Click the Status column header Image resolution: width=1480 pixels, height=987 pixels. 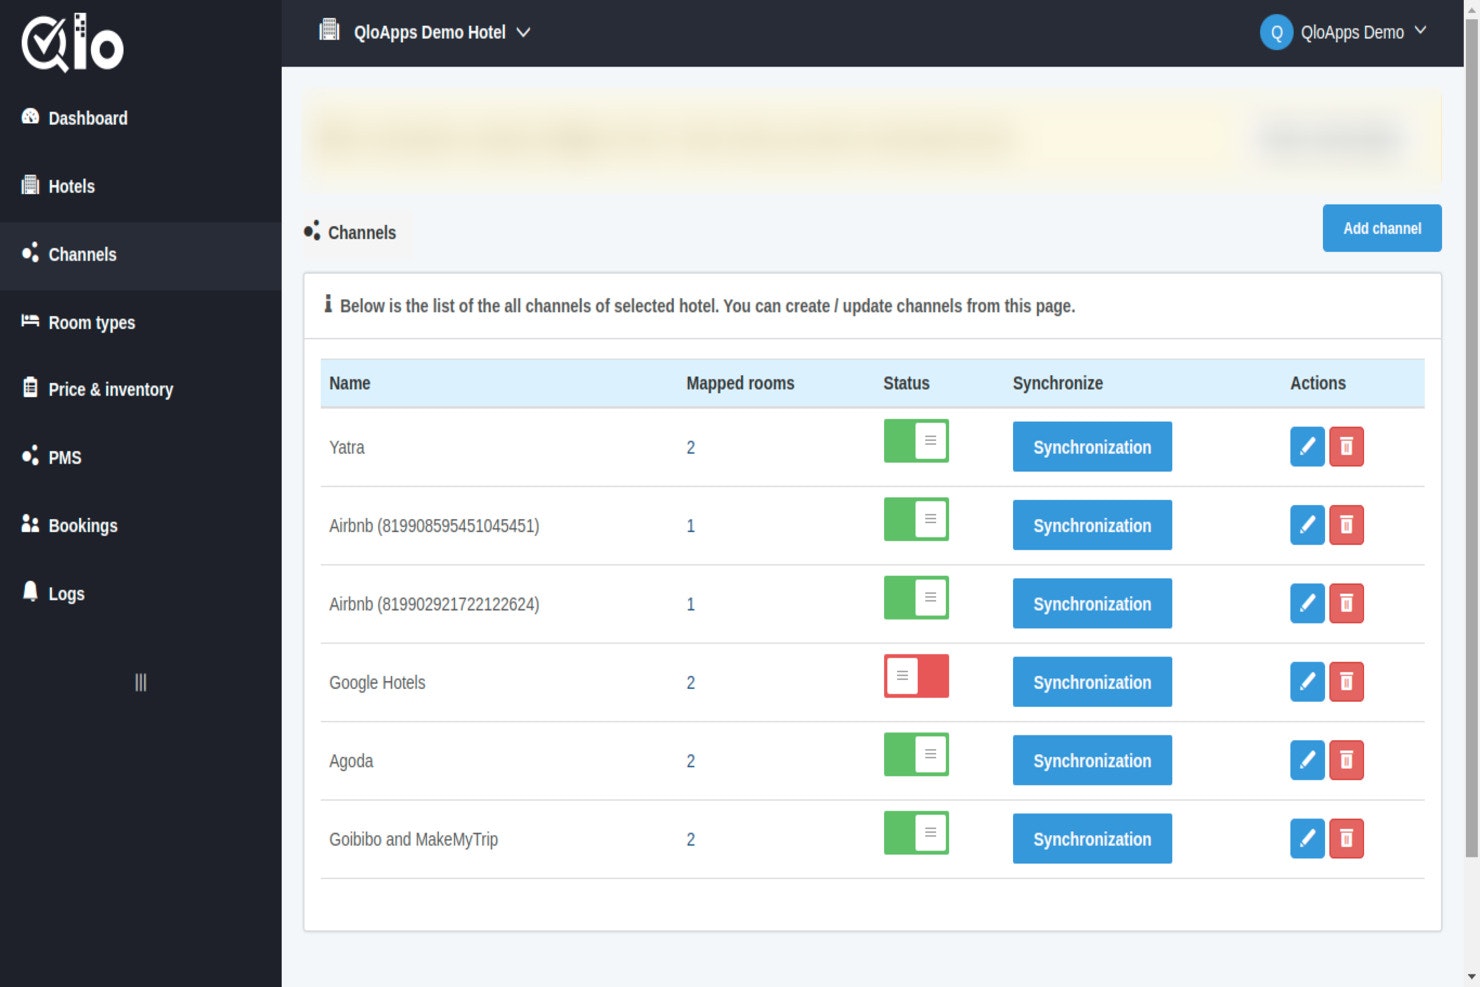click(x=906, y=383)
